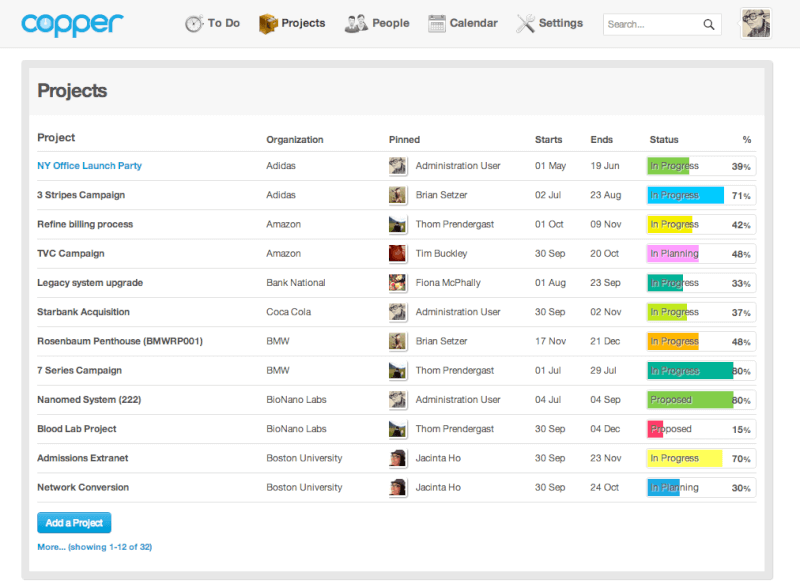Select Refine billing process row title
Viewport: 800px width, 588px height.
(x=85, y=224)
